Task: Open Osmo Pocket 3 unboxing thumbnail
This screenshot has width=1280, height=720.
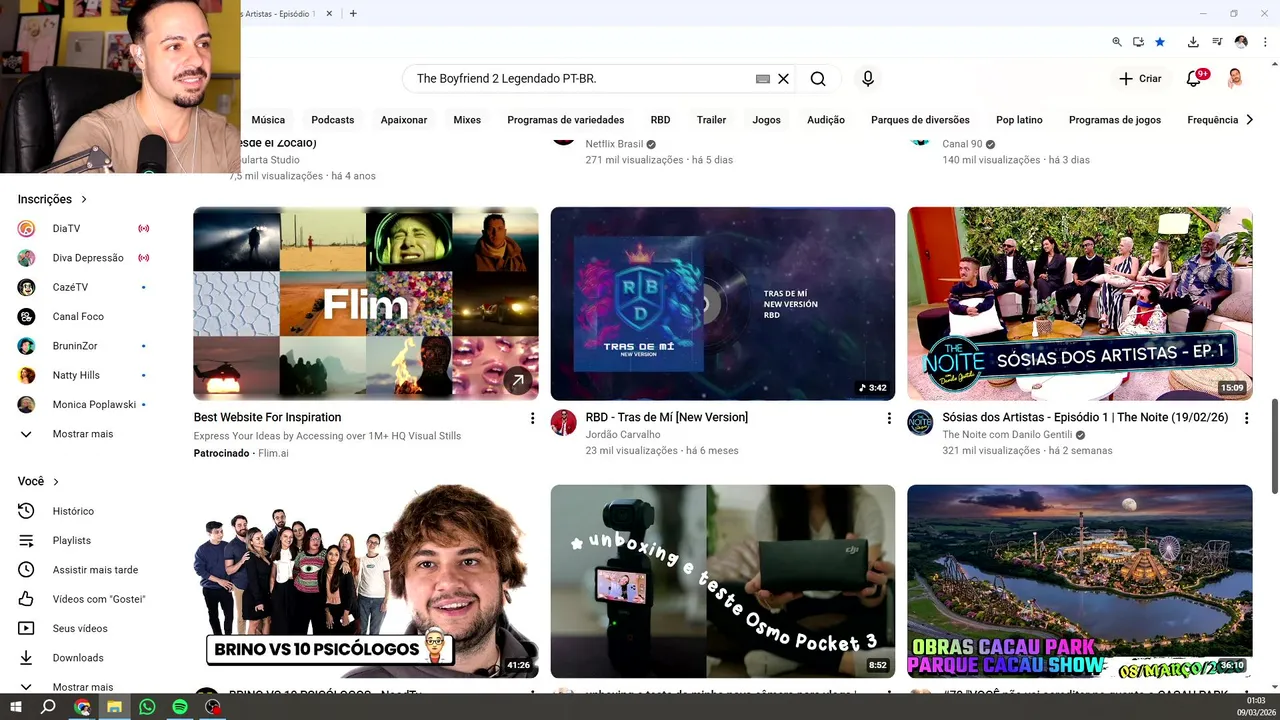Action: point(723,581)
